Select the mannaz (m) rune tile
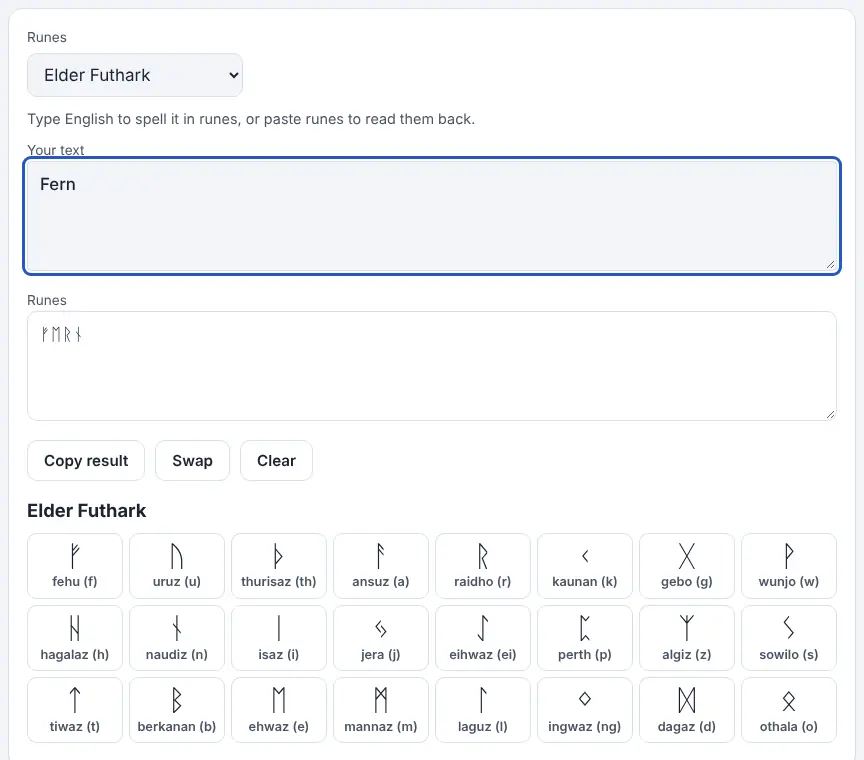The height and width of the screenshot is (760, 864). click(381, 710)
